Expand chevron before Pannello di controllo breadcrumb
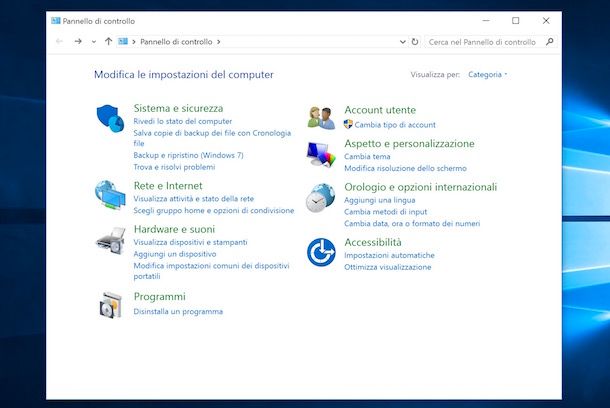 134,42
